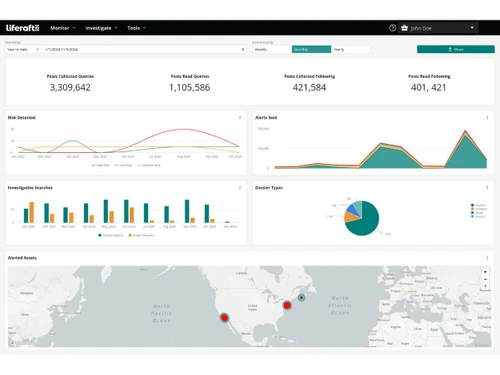500x375 pixels.
Task: Open Risk Detected panel options menu
Action: (x=240, y=118)
